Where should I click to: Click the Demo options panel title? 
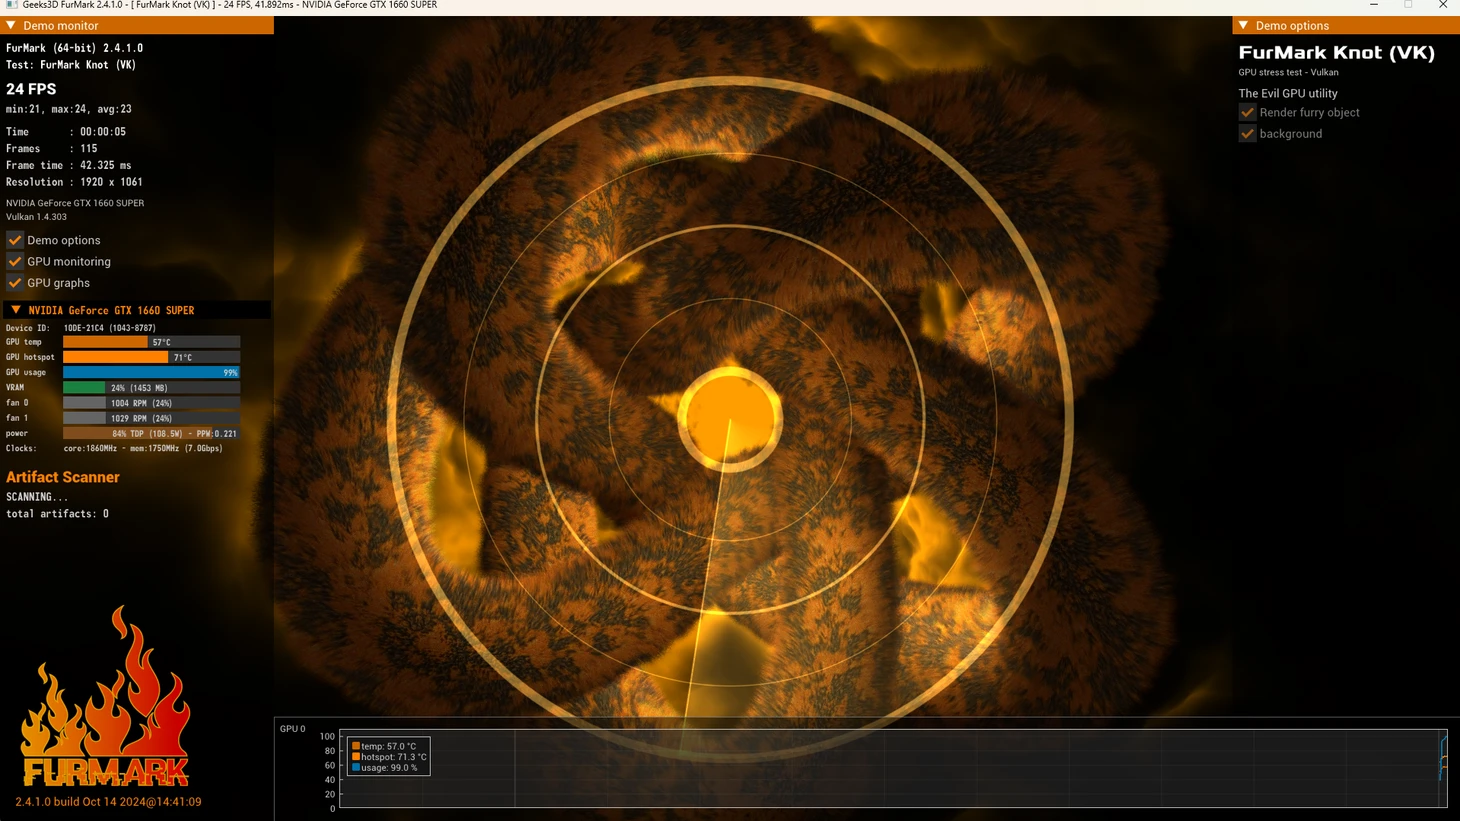coord(1292,26)
